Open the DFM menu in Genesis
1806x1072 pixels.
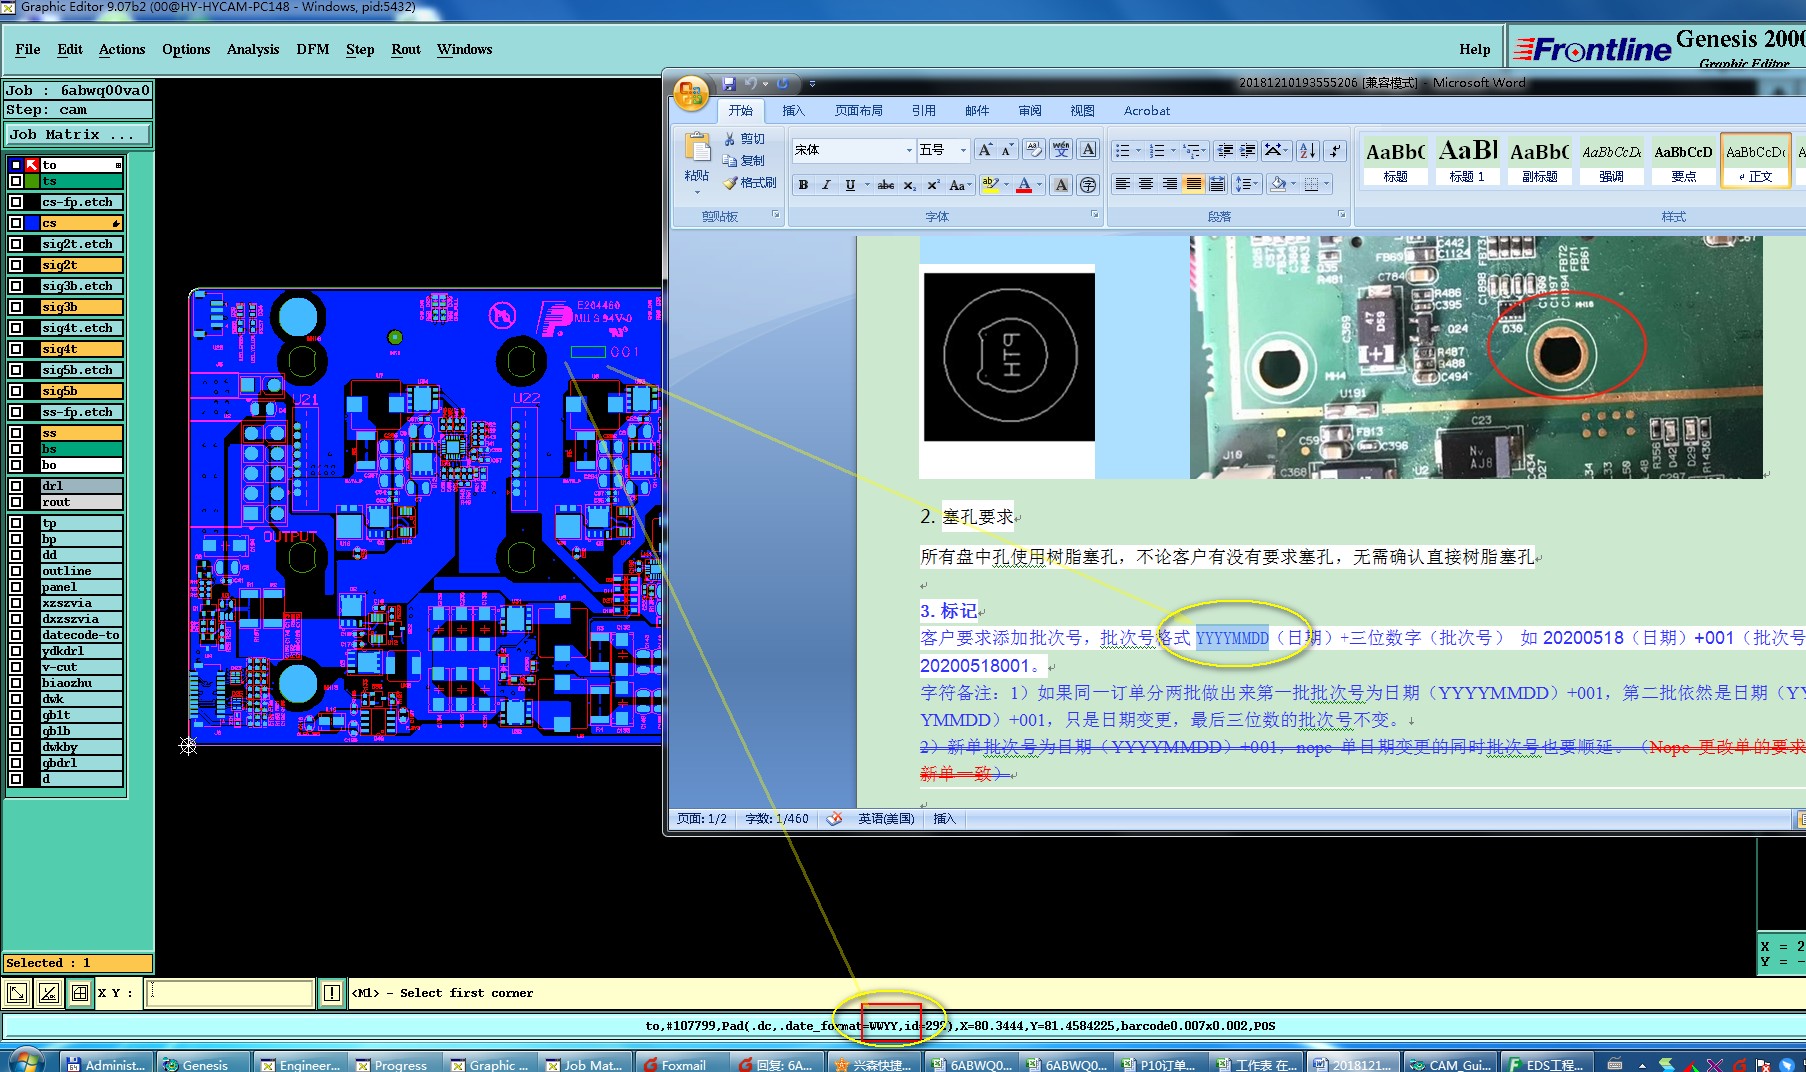coord(313,49)
